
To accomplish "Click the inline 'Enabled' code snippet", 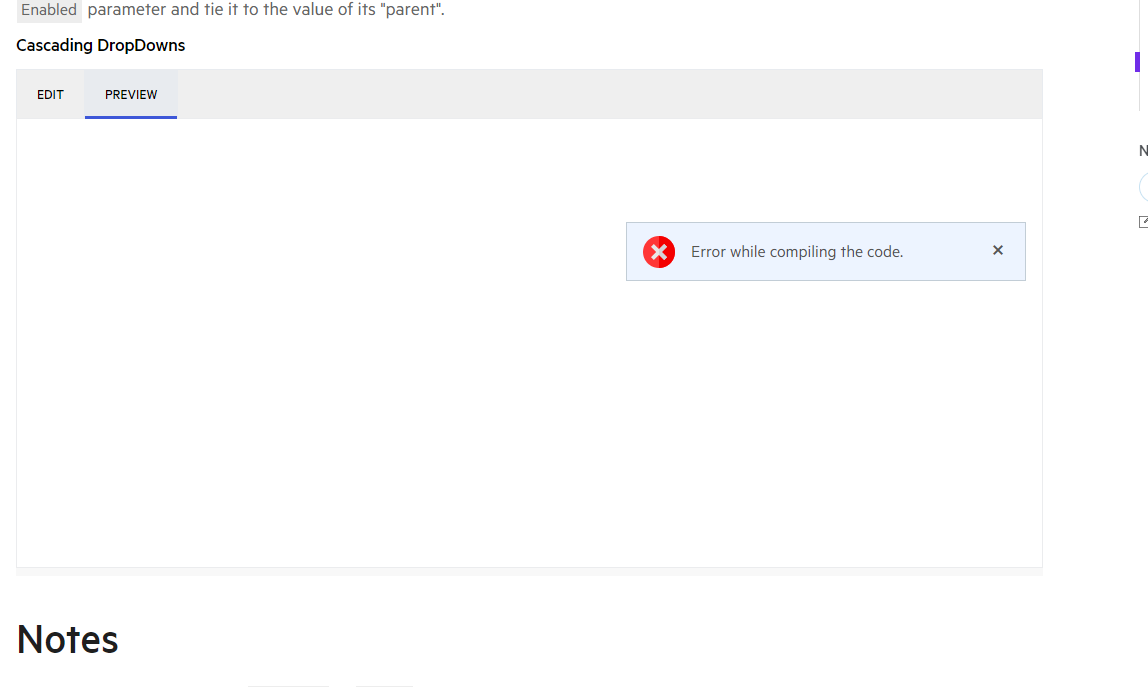I will coord(48,10).
